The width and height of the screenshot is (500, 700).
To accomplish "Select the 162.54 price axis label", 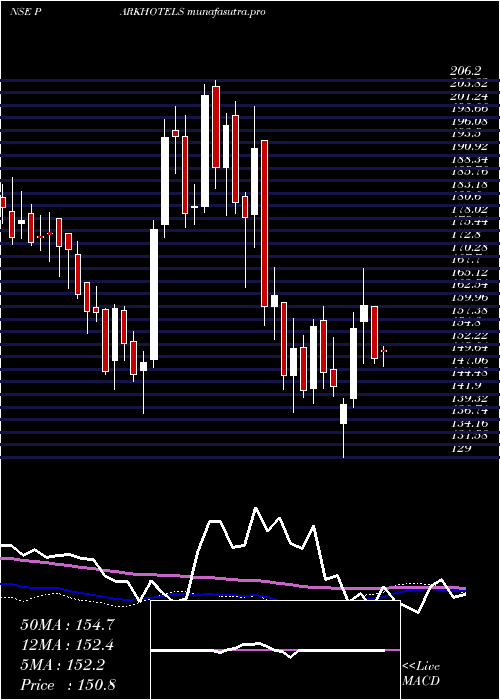I will coord(470,285).
